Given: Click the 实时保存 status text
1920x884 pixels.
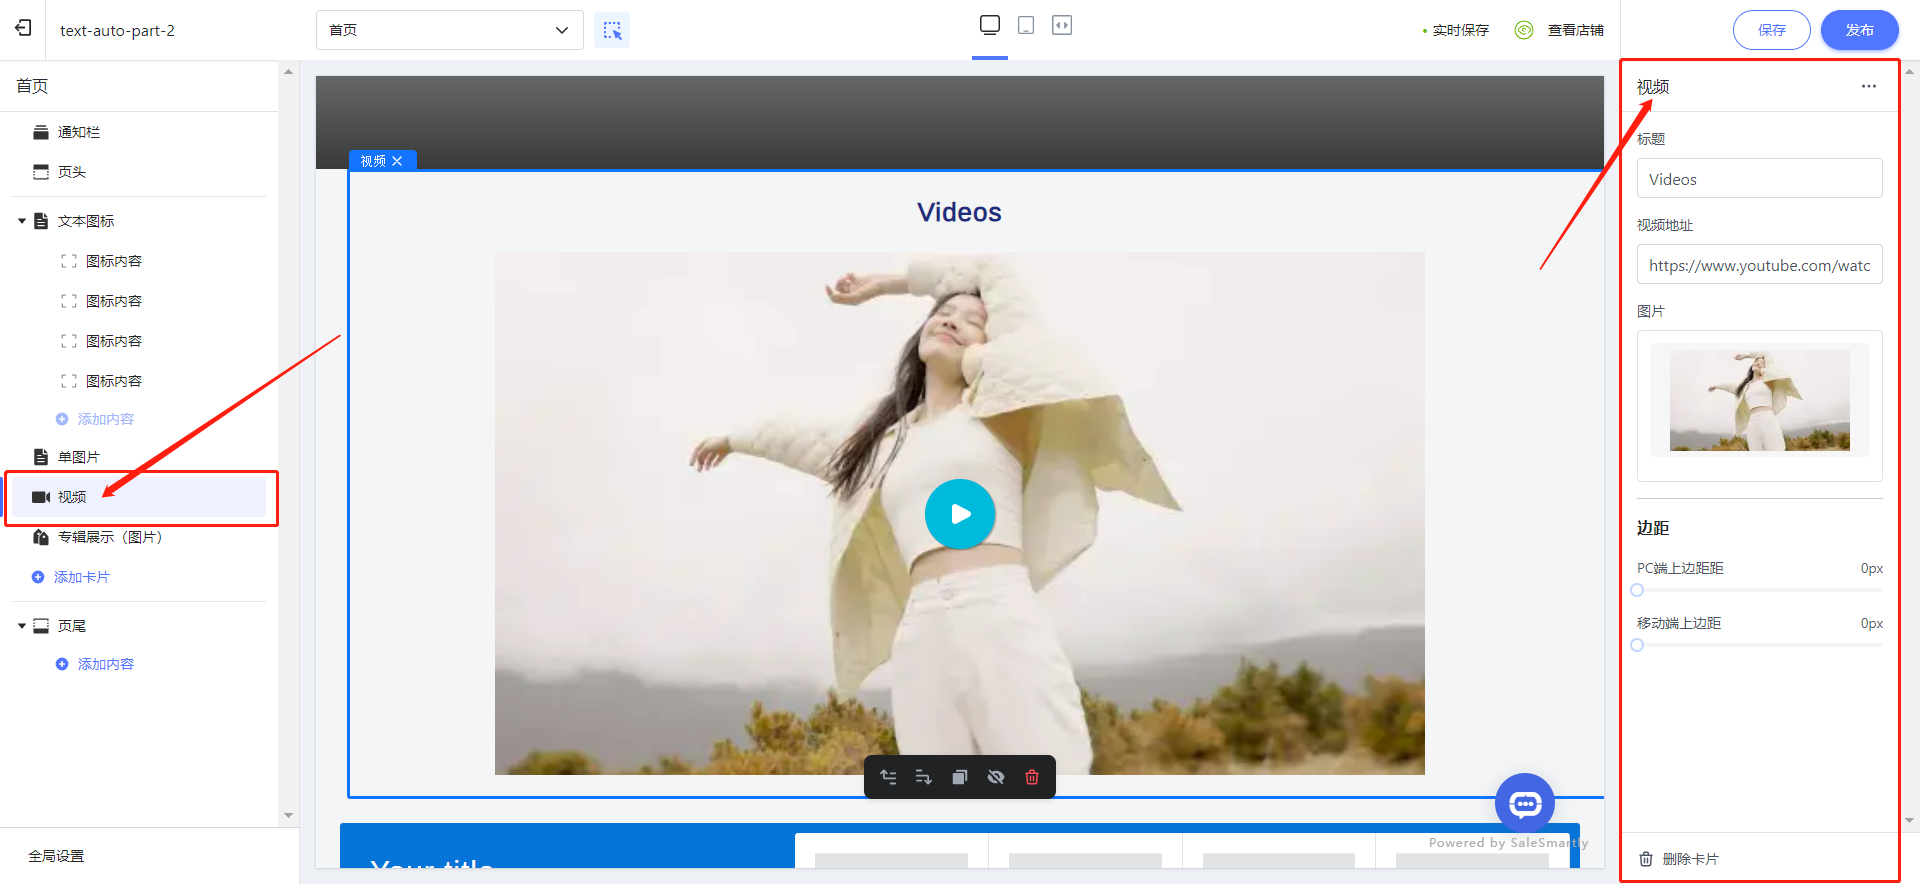Looking at the screenshot, I should click(1460, 30).
